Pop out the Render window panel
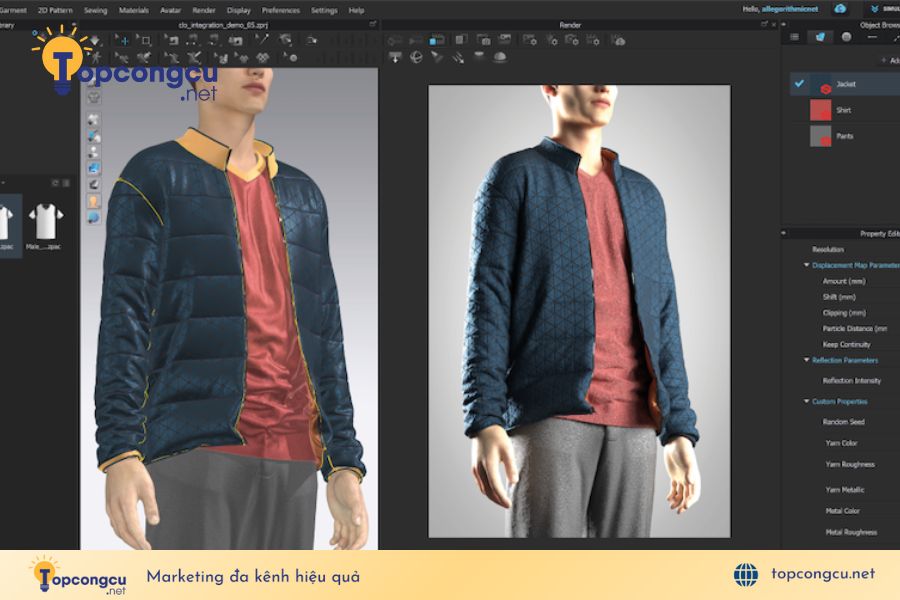 764,25
